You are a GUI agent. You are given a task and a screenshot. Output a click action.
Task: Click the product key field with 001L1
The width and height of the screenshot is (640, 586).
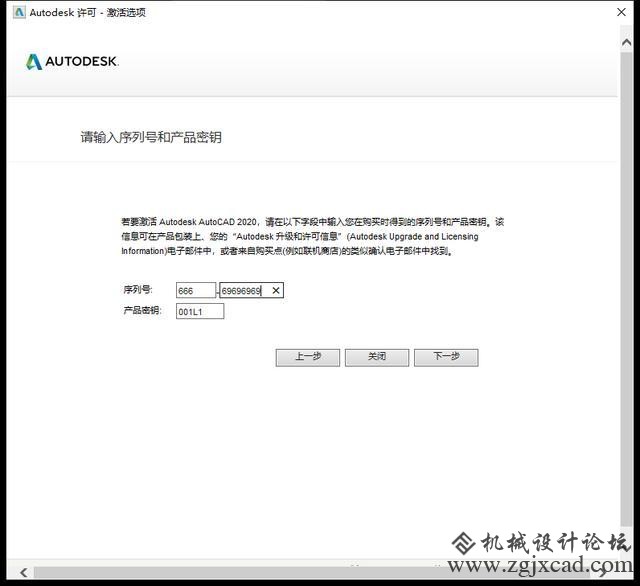[x=199, y=312]
